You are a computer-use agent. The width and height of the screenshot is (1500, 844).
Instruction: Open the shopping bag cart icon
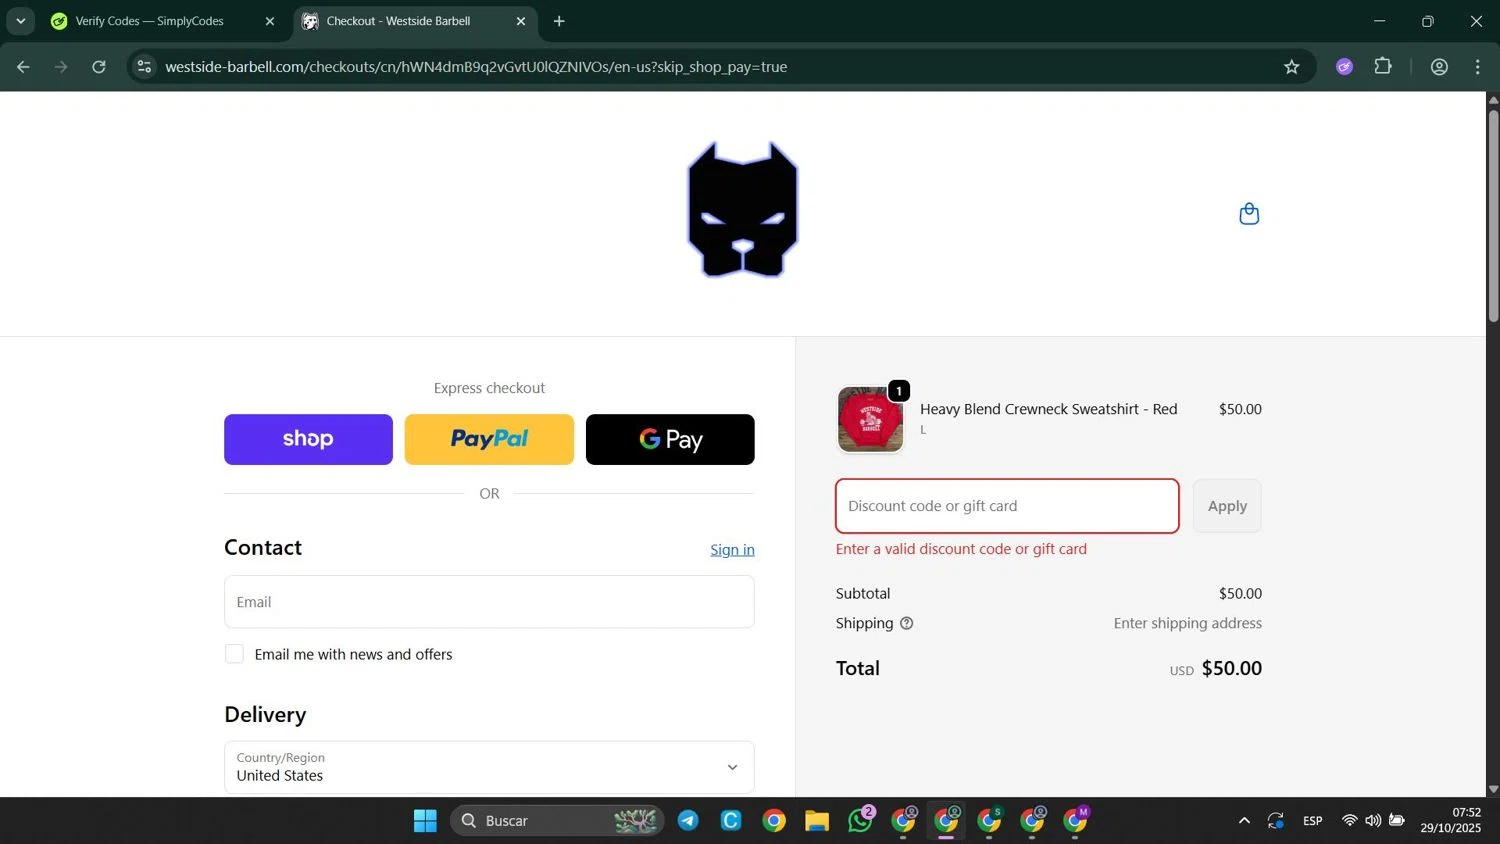1249,214
